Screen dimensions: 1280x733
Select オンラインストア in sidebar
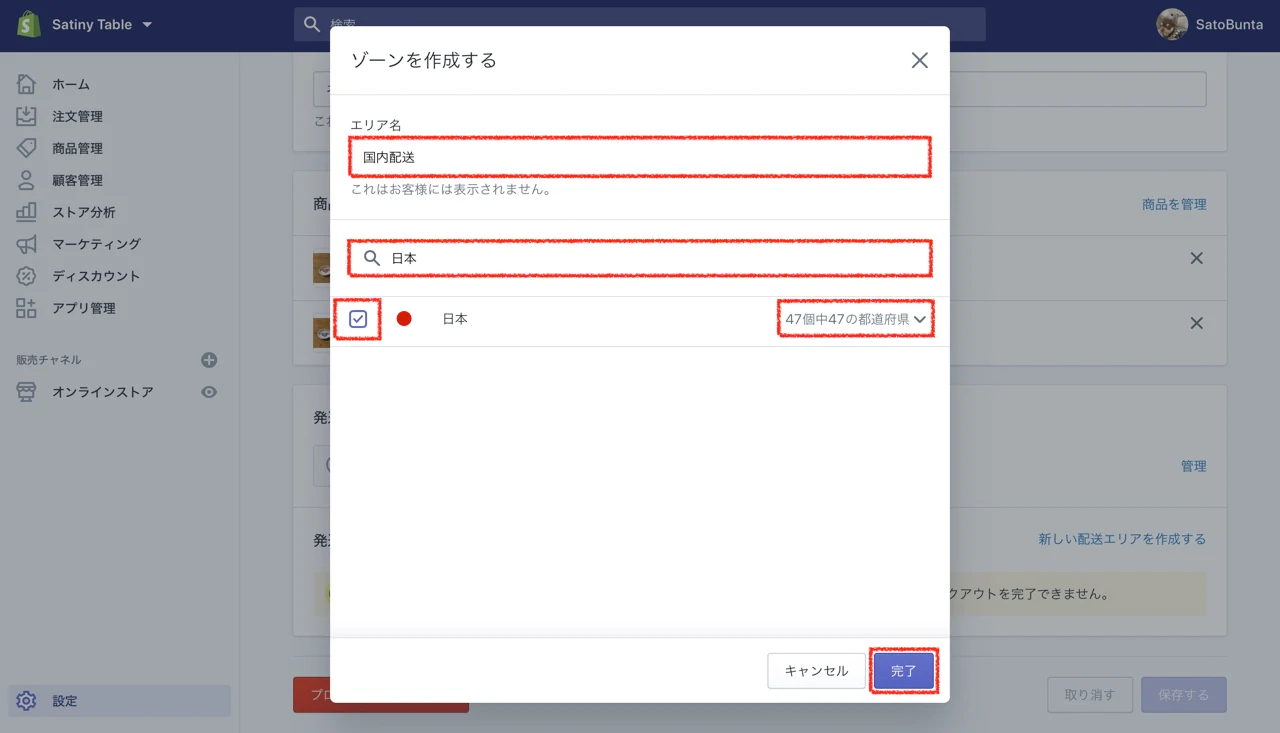point(103,392)
